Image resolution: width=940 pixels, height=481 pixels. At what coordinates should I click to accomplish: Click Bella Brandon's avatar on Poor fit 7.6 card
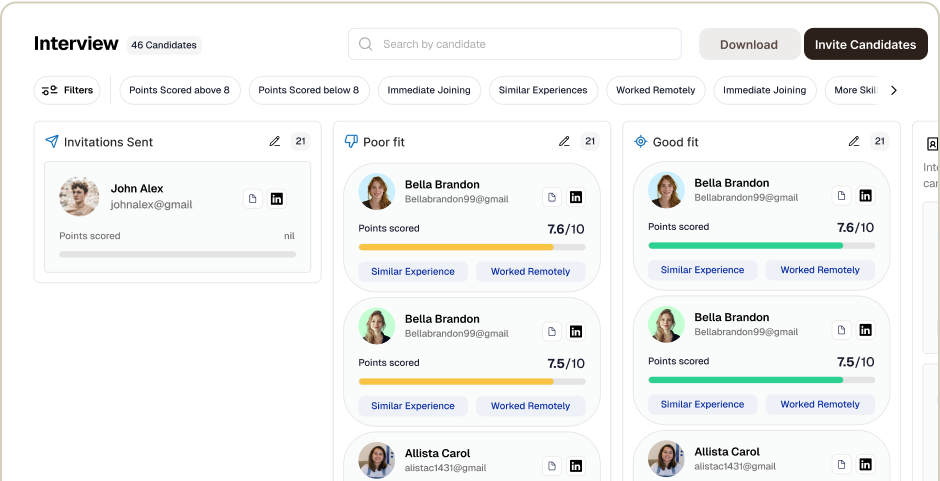coord(377,191)
